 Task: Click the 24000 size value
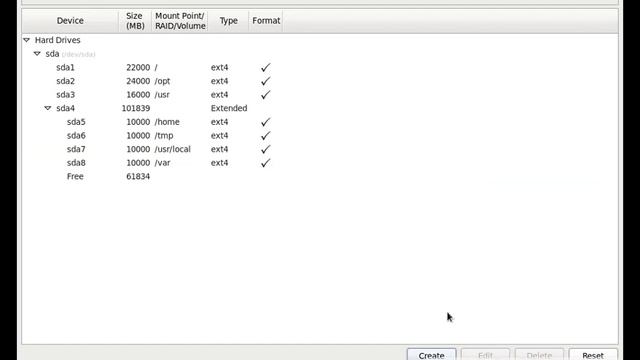[138, 81]
